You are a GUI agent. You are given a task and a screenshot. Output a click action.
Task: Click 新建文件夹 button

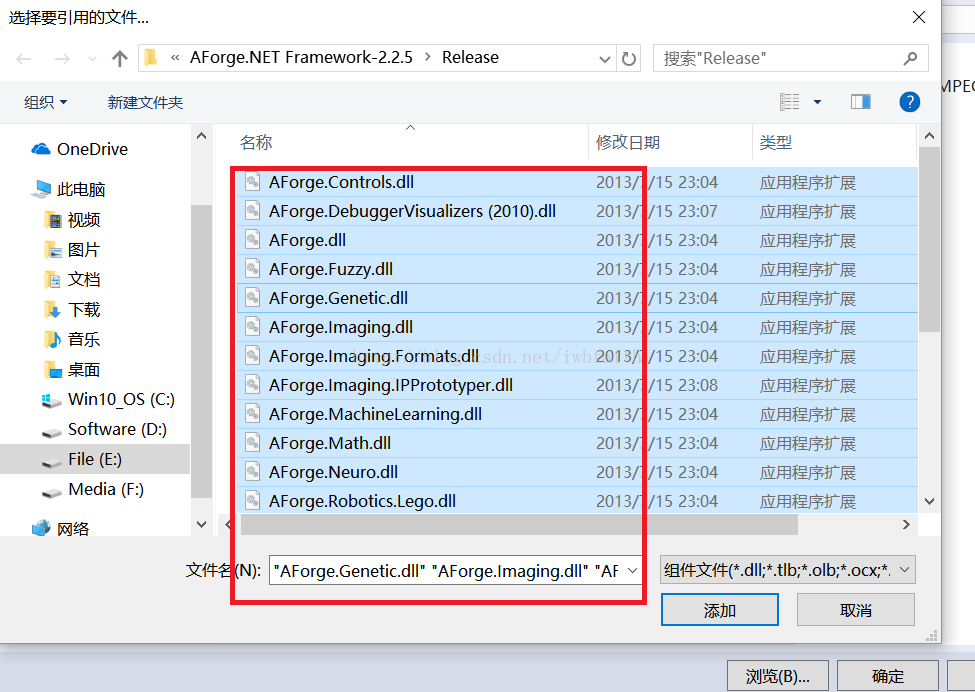pos(145,102)
